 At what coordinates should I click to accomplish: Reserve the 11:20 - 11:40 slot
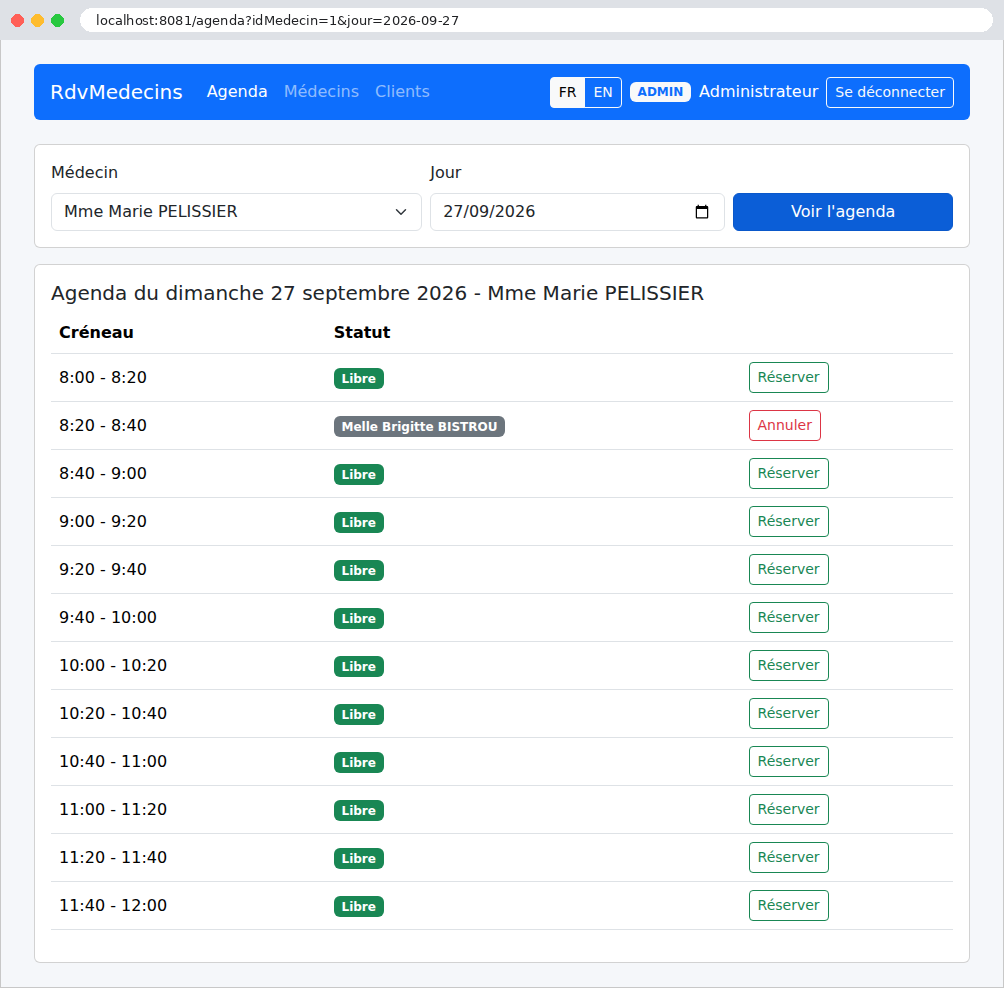click(x=789, y=858)
